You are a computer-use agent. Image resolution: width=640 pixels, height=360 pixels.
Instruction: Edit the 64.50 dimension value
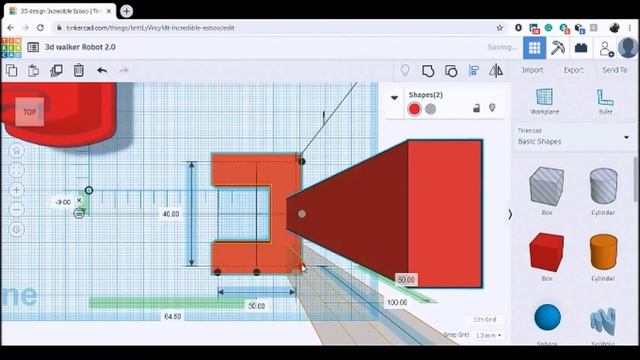pyautogui.click(x=172, y=316)
